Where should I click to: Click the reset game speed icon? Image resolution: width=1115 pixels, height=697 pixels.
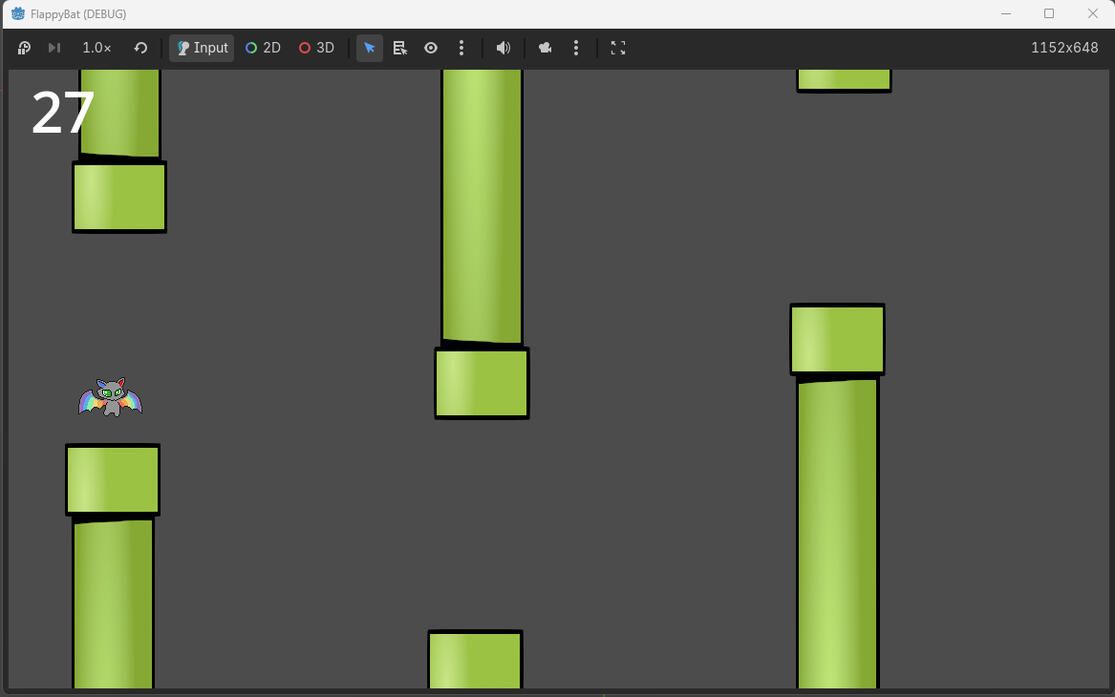pyautogui.click(x=141, y=48)
